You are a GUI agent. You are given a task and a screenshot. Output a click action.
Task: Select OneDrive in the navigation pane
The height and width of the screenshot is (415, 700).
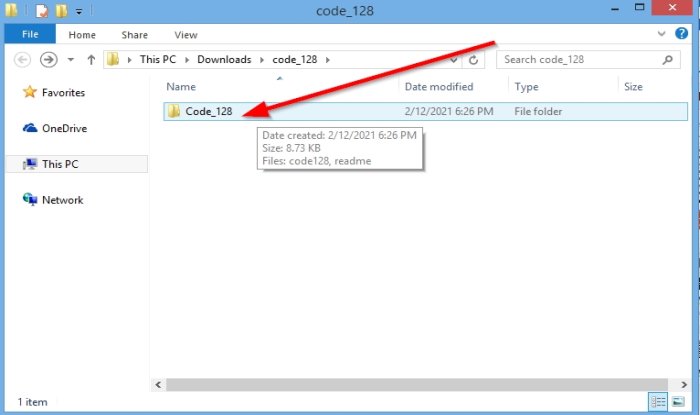click(x=64, y=128)
